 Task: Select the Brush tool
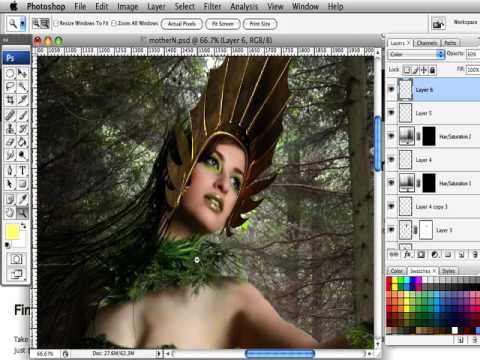[22, 115]
